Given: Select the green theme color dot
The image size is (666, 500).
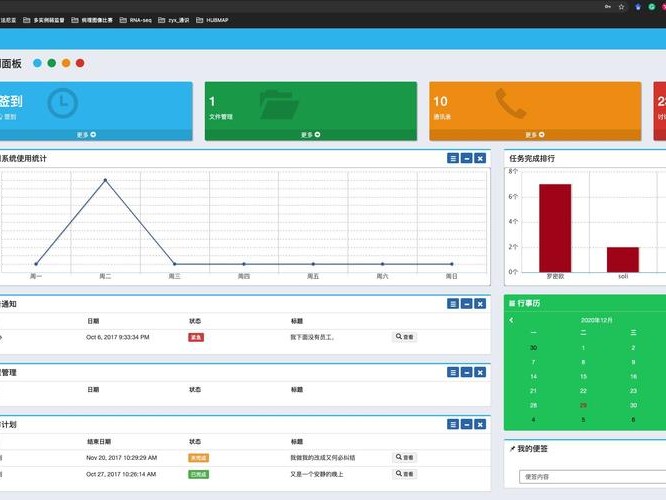Looking at the screenshot, I should click(x=52, y=63).
